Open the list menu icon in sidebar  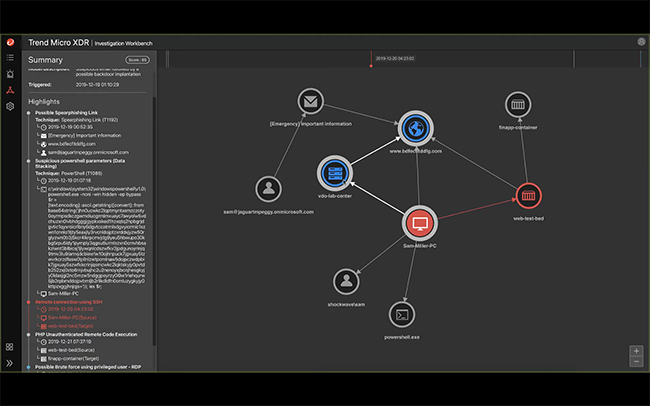tap(10, 58)
